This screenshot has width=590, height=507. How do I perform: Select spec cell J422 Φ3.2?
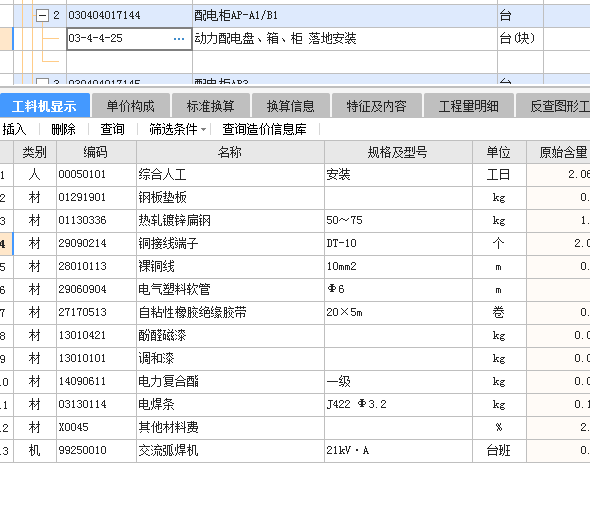coord(398,405)
